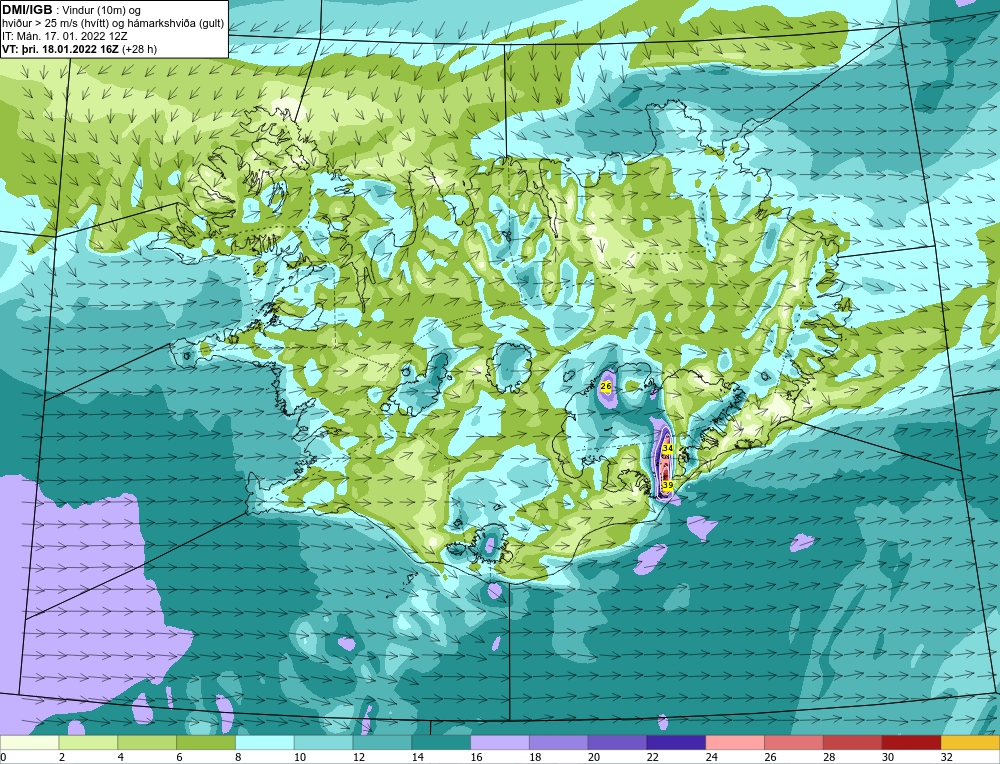The image size is (1000, 764).
Task: Pick the light purple 18–20 m/s swatch
Action: pyautogui.click(x=559, y=742)
